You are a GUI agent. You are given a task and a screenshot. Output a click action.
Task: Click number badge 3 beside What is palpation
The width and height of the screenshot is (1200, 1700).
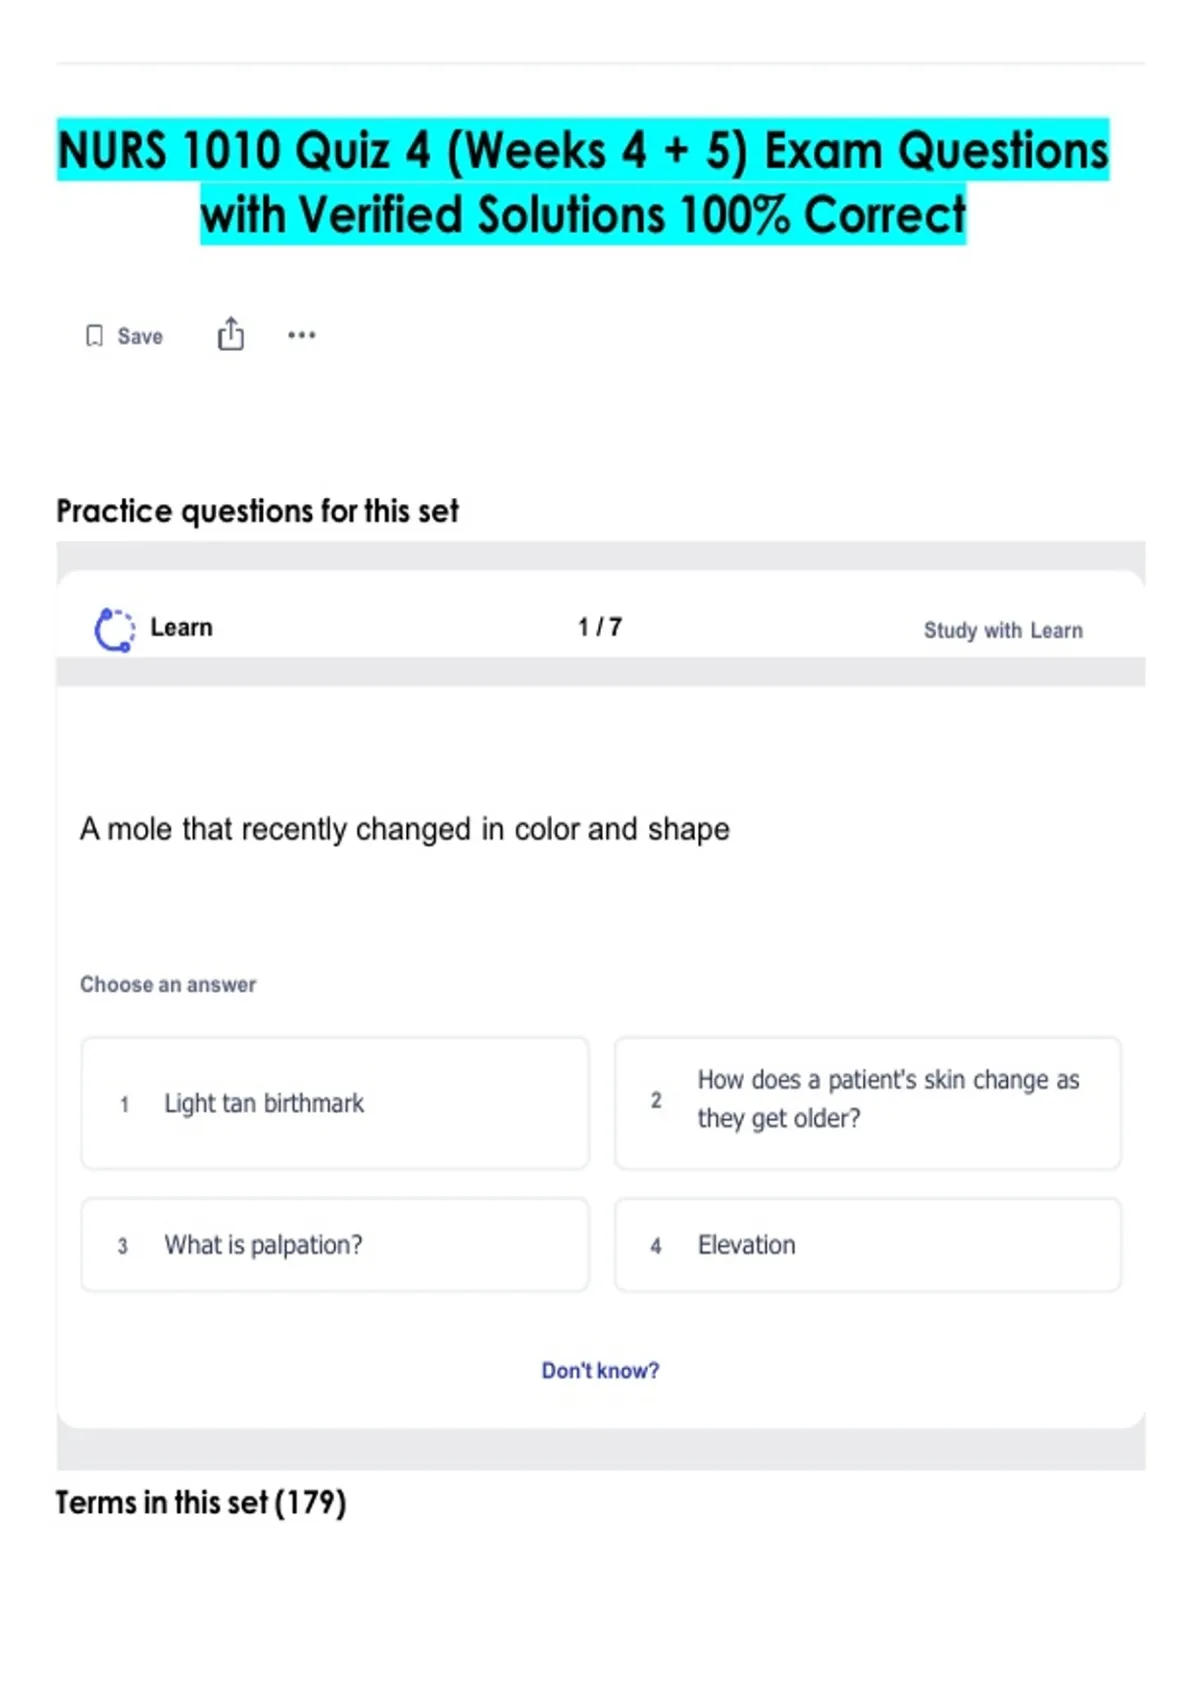pos(122,1246)
